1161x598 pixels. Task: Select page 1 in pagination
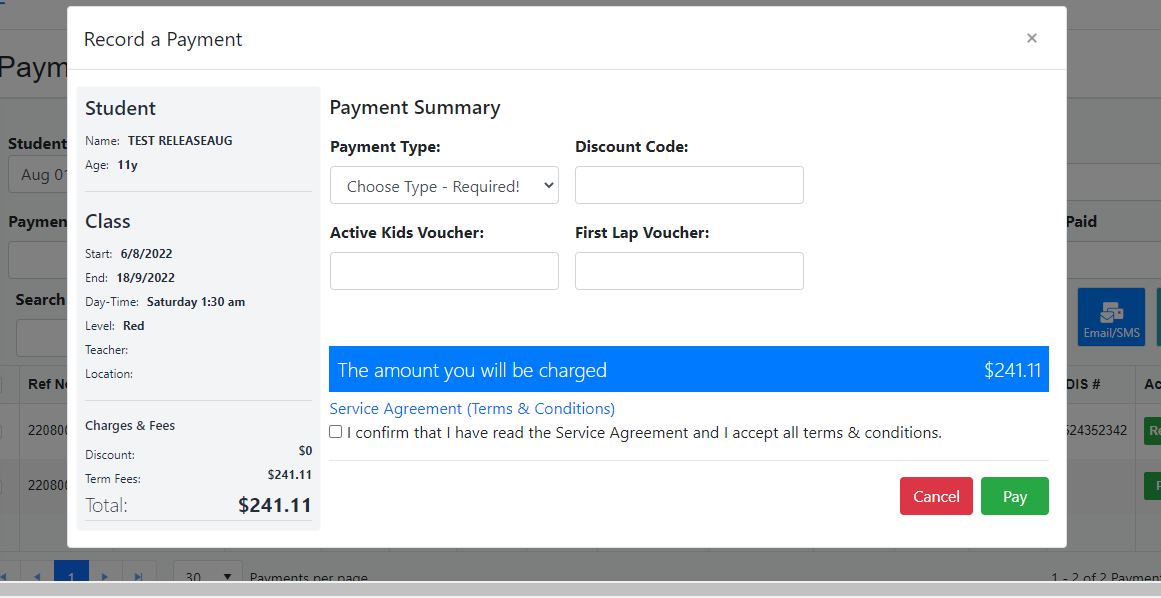[x=70, y=574]
